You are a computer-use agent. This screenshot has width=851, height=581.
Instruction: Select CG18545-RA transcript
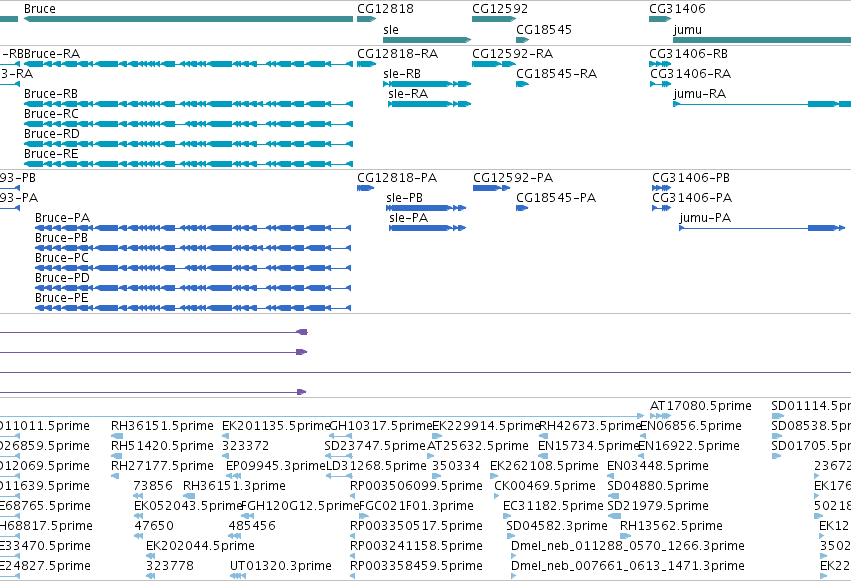coord(522,84)
